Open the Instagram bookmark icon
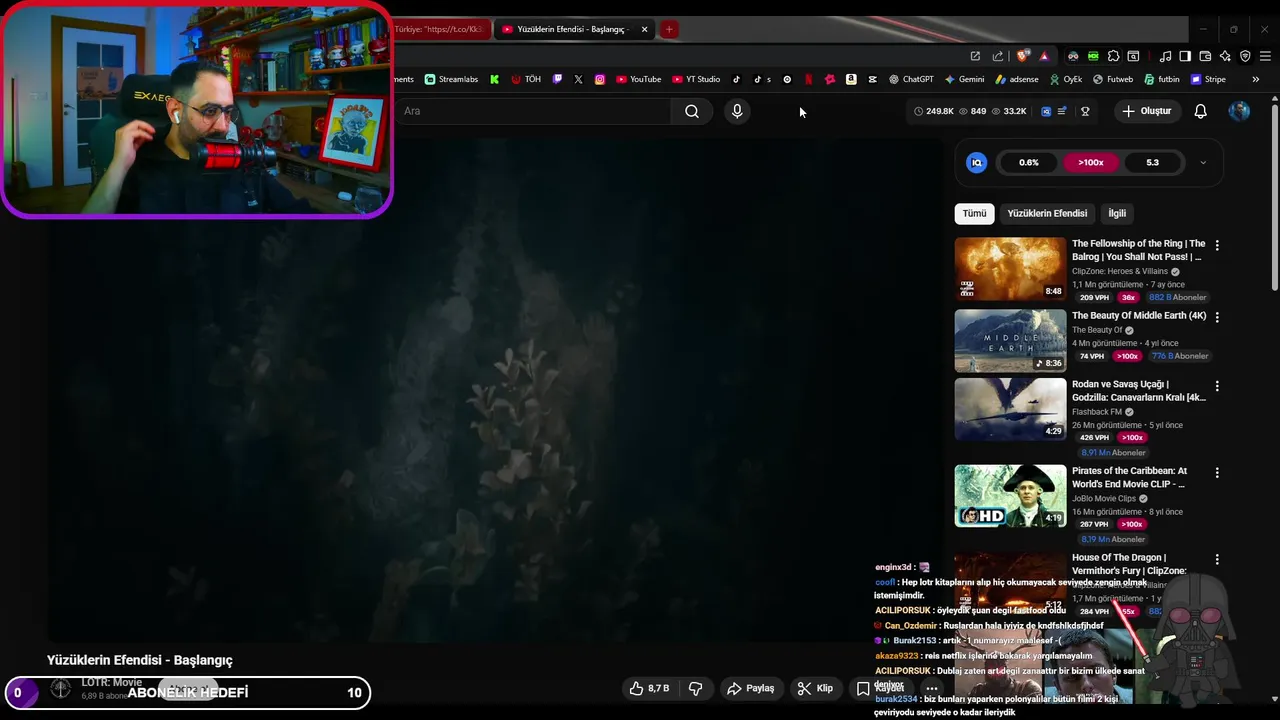This screenshot has height=720, width=1280. click(x=600, y=79)
